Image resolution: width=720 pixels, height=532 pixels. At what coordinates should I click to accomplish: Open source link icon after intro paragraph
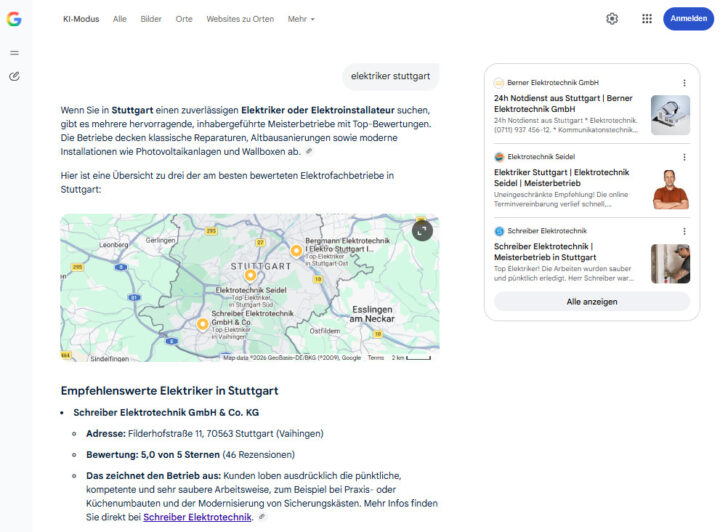(309, 151)
